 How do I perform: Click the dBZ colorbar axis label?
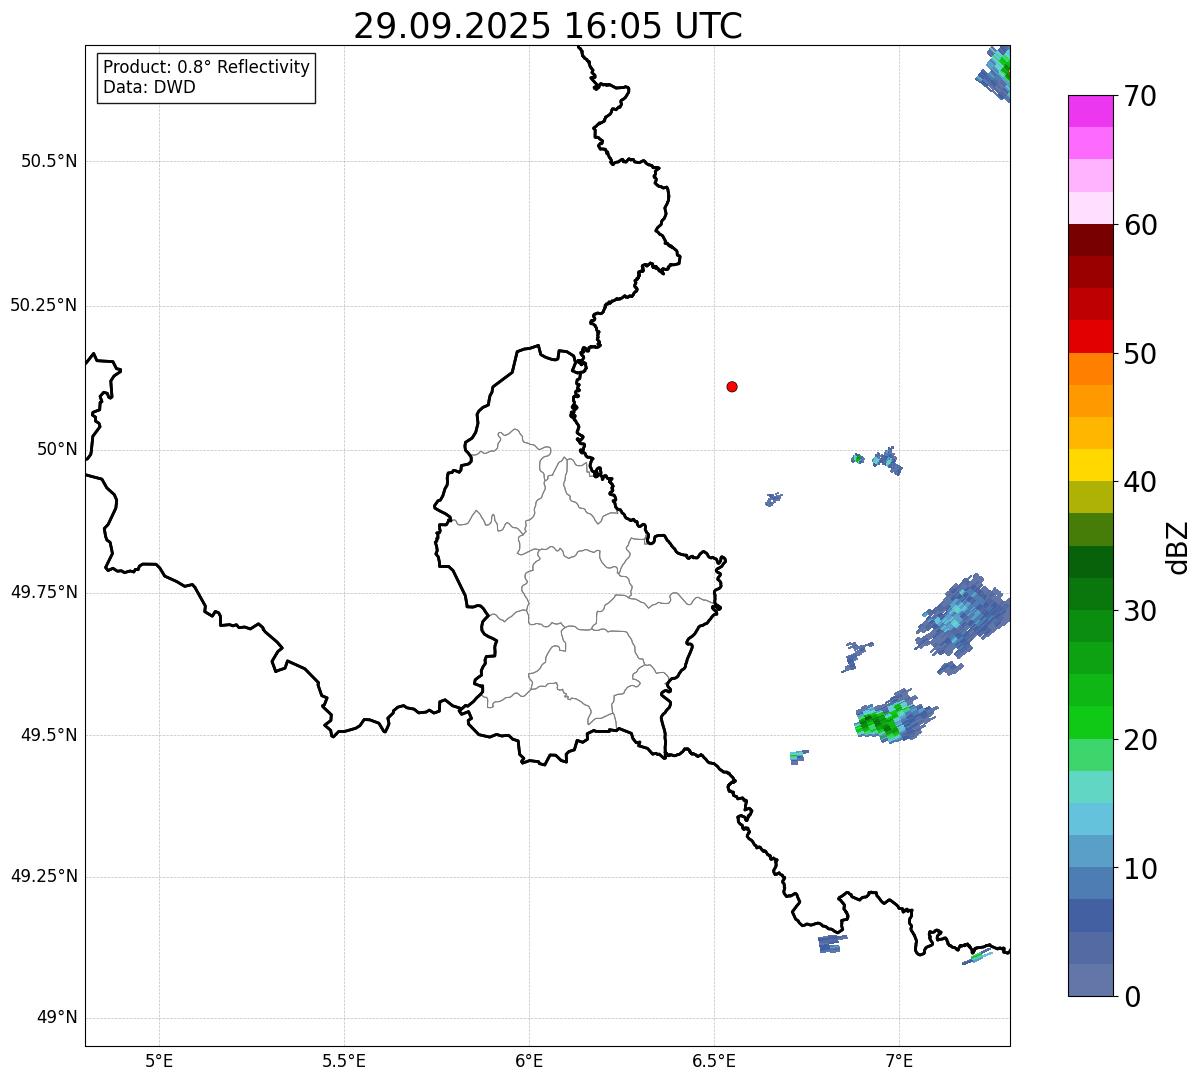(x=1178, y=546)
